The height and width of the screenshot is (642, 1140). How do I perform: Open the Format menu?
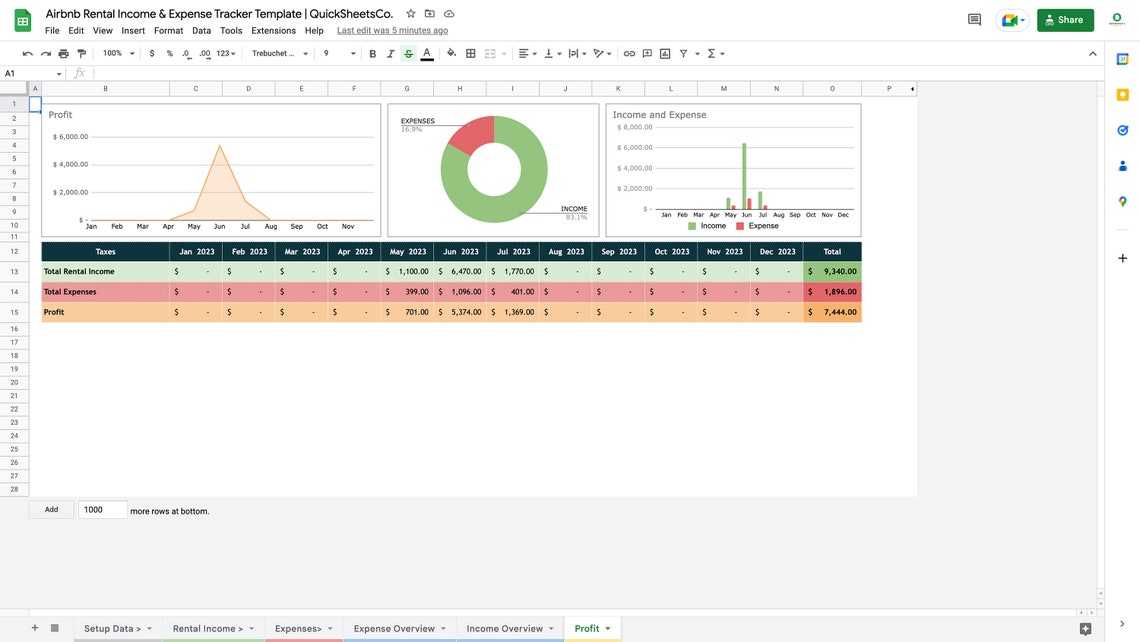(167, 29)
